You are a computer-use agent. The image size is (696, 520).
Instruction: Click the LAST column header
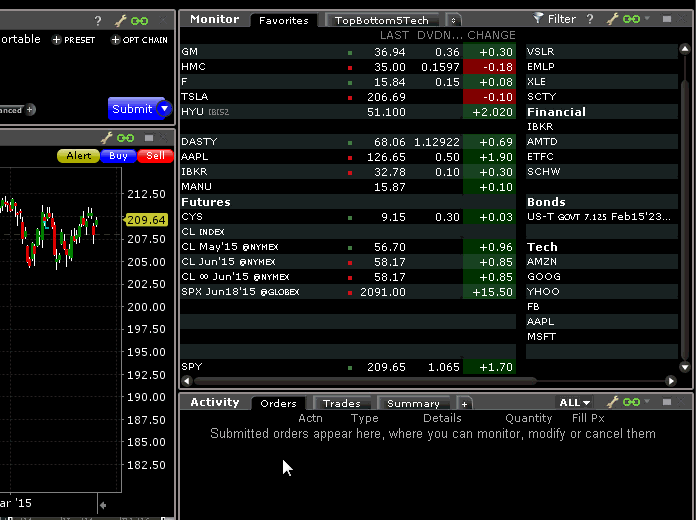tap(394, 35)
